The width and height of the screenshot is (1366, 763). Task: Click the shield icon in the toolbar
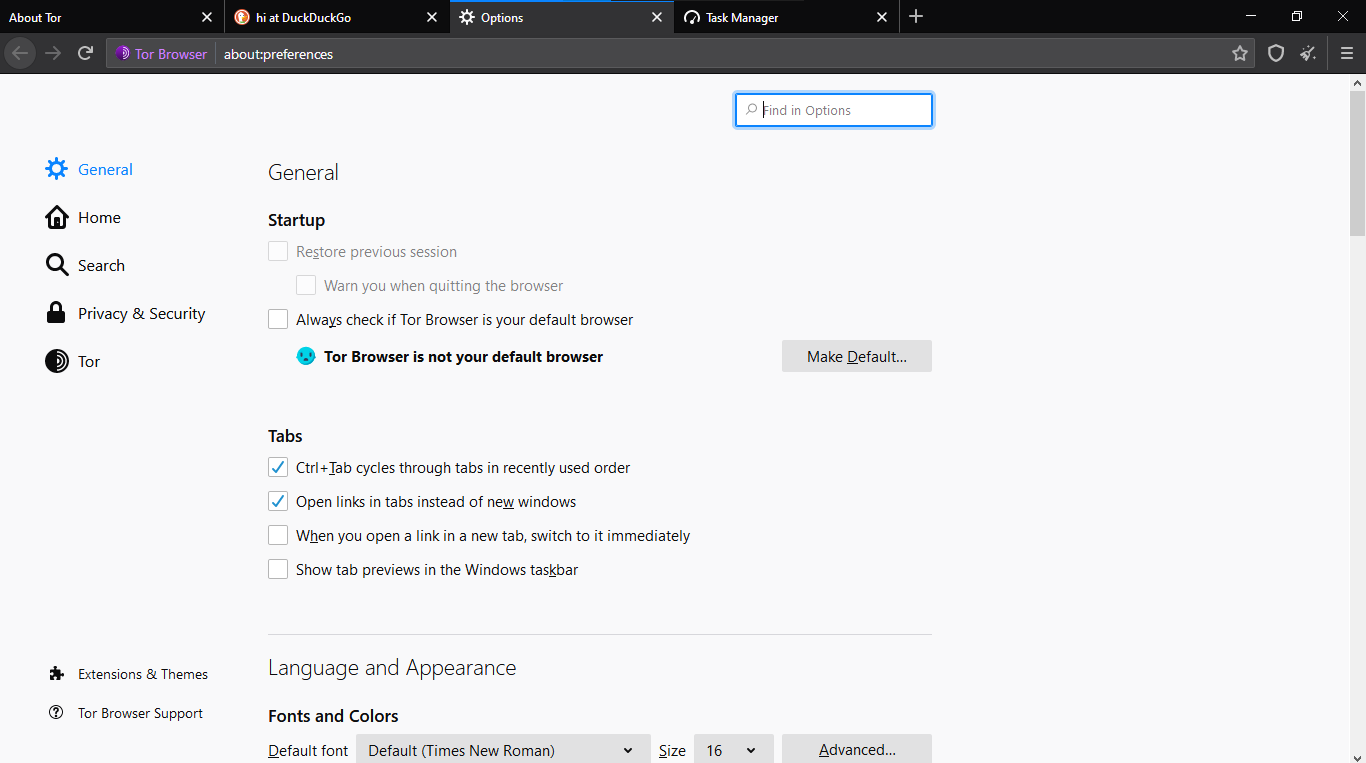[x=1276, y=53]
